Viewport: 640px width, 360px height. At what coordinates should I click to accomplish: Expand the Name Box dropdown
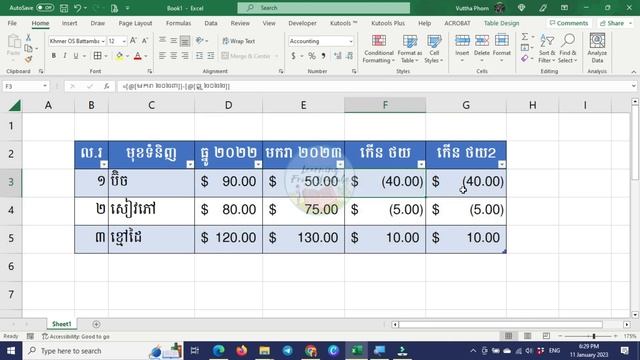pyautogui.click(x=44, y=86)
